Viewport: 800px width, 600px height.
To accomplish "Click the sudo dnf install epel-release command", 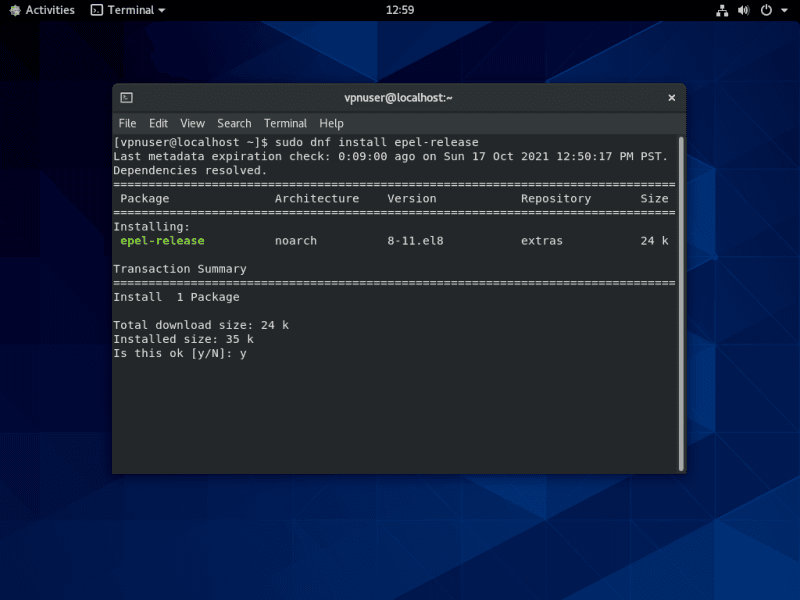I will tap(377, 142).
